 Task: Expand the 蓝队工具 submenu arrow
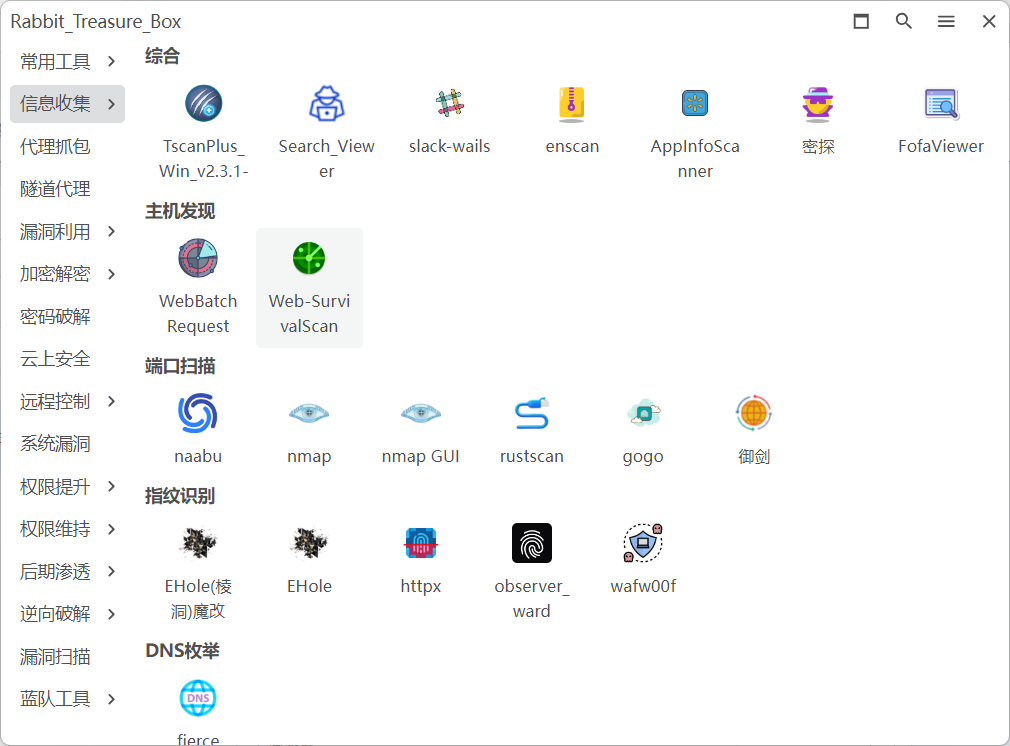coord(111,699)
